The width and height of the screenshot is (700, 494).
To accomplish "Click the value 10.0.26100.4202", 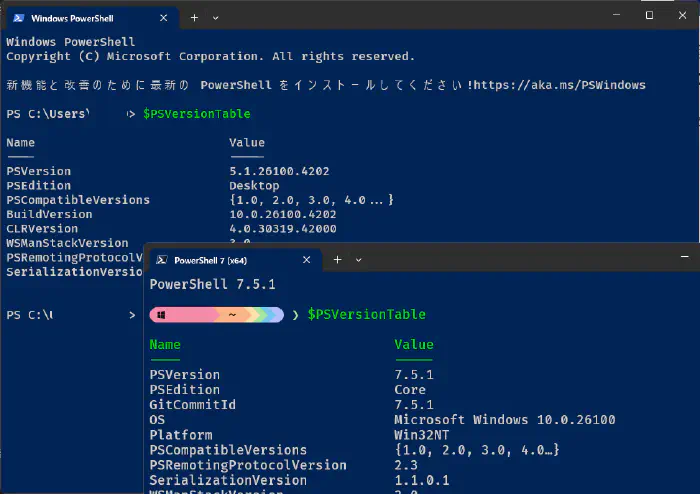I will click(x=283, y=214).
